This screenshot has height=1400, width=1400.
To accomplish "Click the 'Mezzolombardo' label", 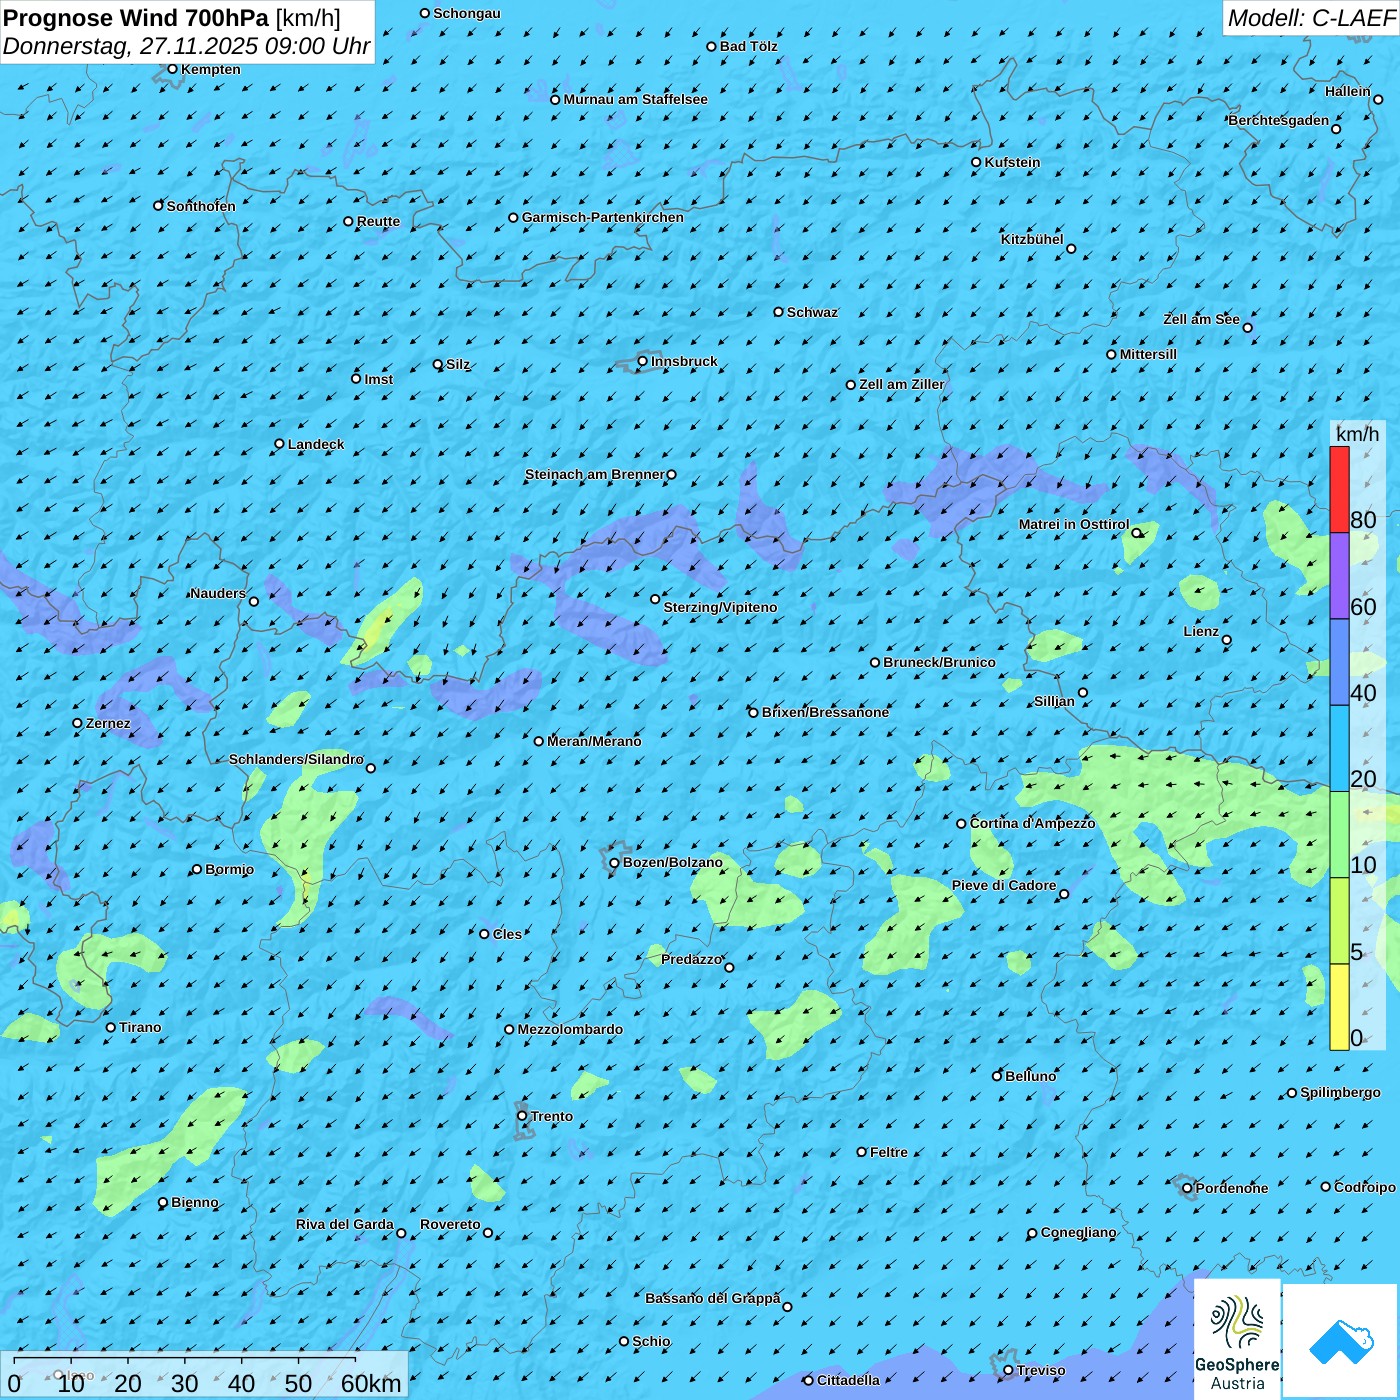I will point(570,1030).
